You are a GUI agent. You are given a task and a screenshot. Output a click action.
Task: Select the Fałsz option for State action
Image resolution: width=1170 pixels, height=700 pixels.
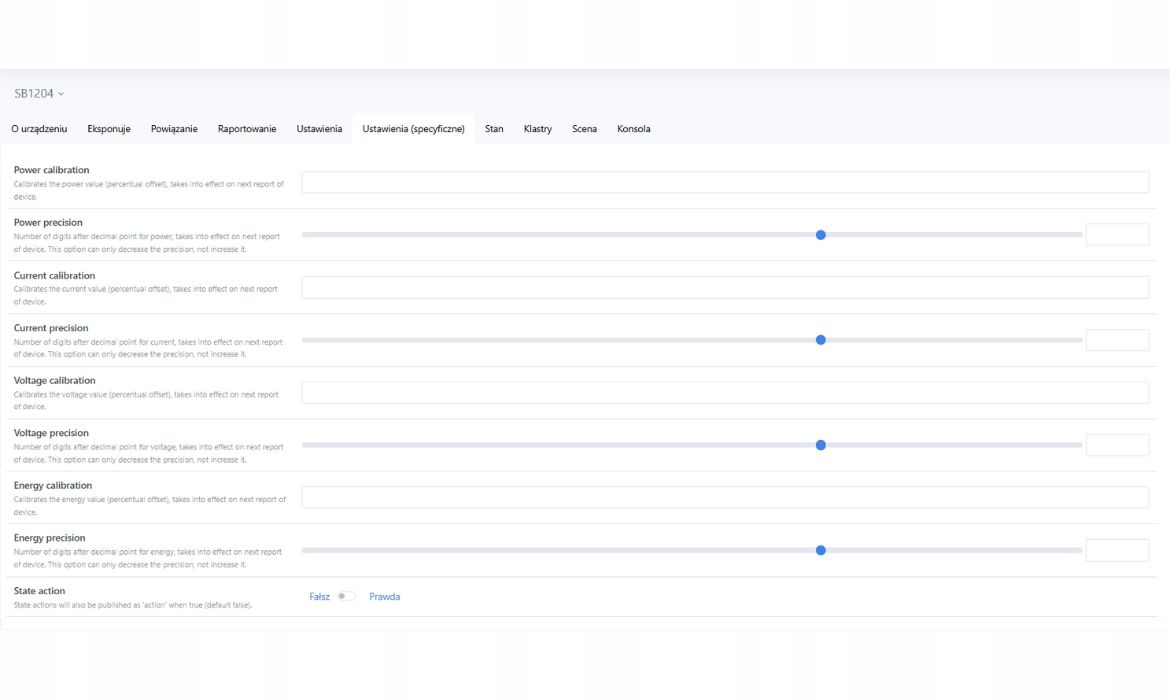click(319, 597)
